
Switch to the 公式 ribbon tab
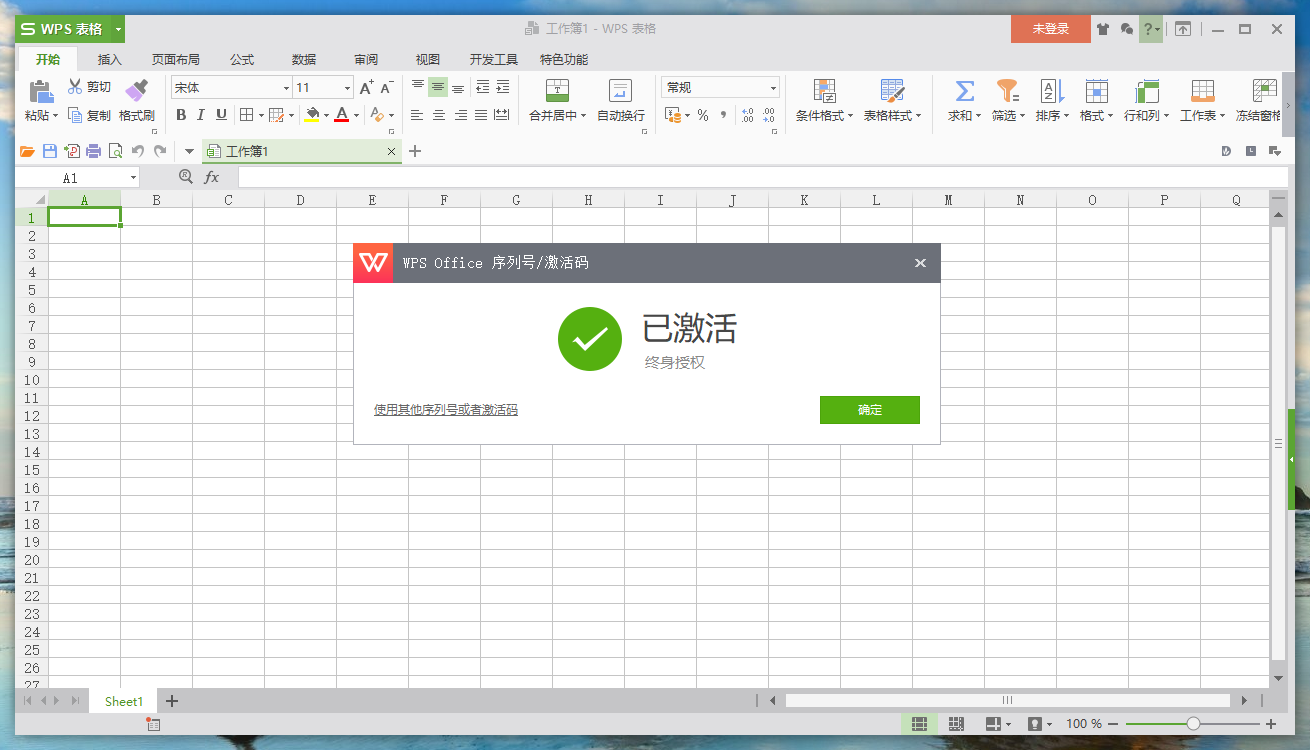242,60
